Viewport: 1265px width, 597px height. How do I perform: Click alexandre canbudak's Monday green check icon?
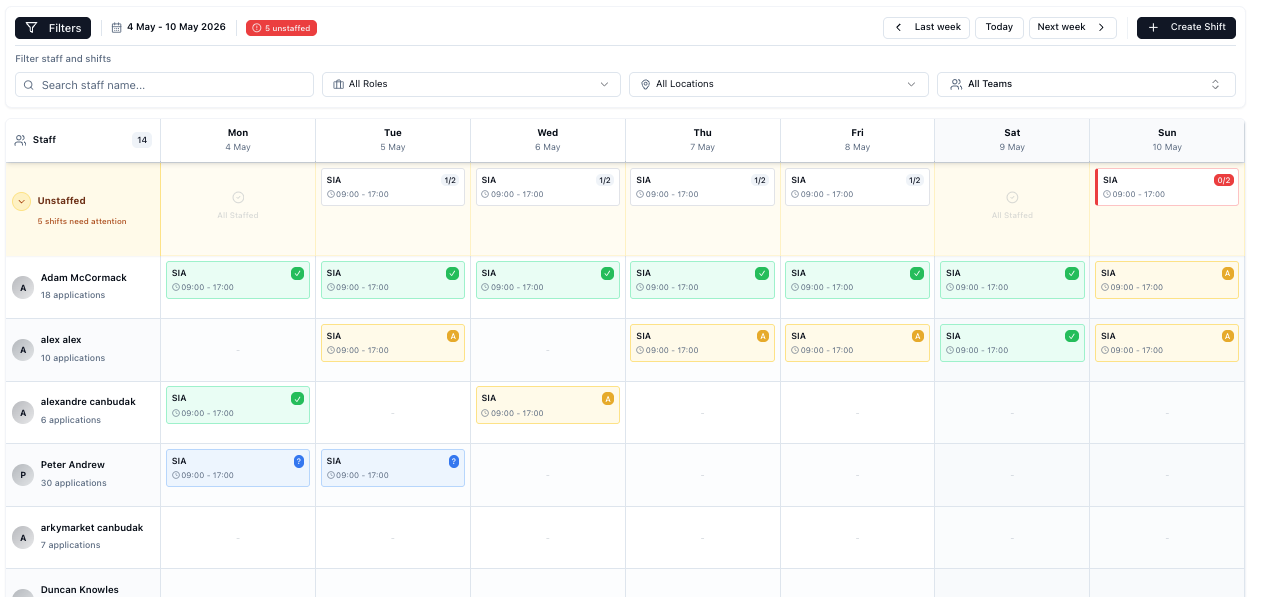point(297,398)
